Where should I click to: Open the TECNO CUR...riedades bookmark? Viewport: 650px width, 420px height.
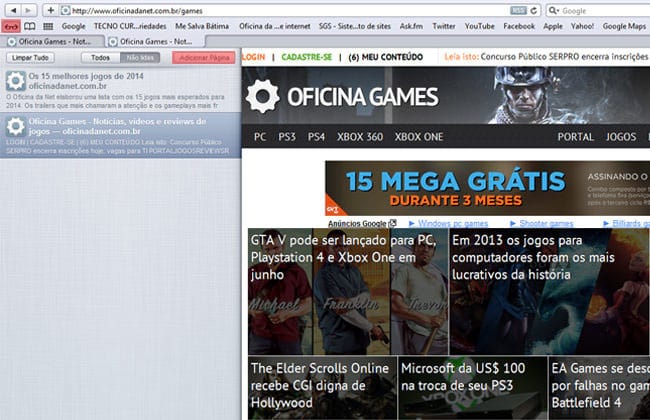130,26
